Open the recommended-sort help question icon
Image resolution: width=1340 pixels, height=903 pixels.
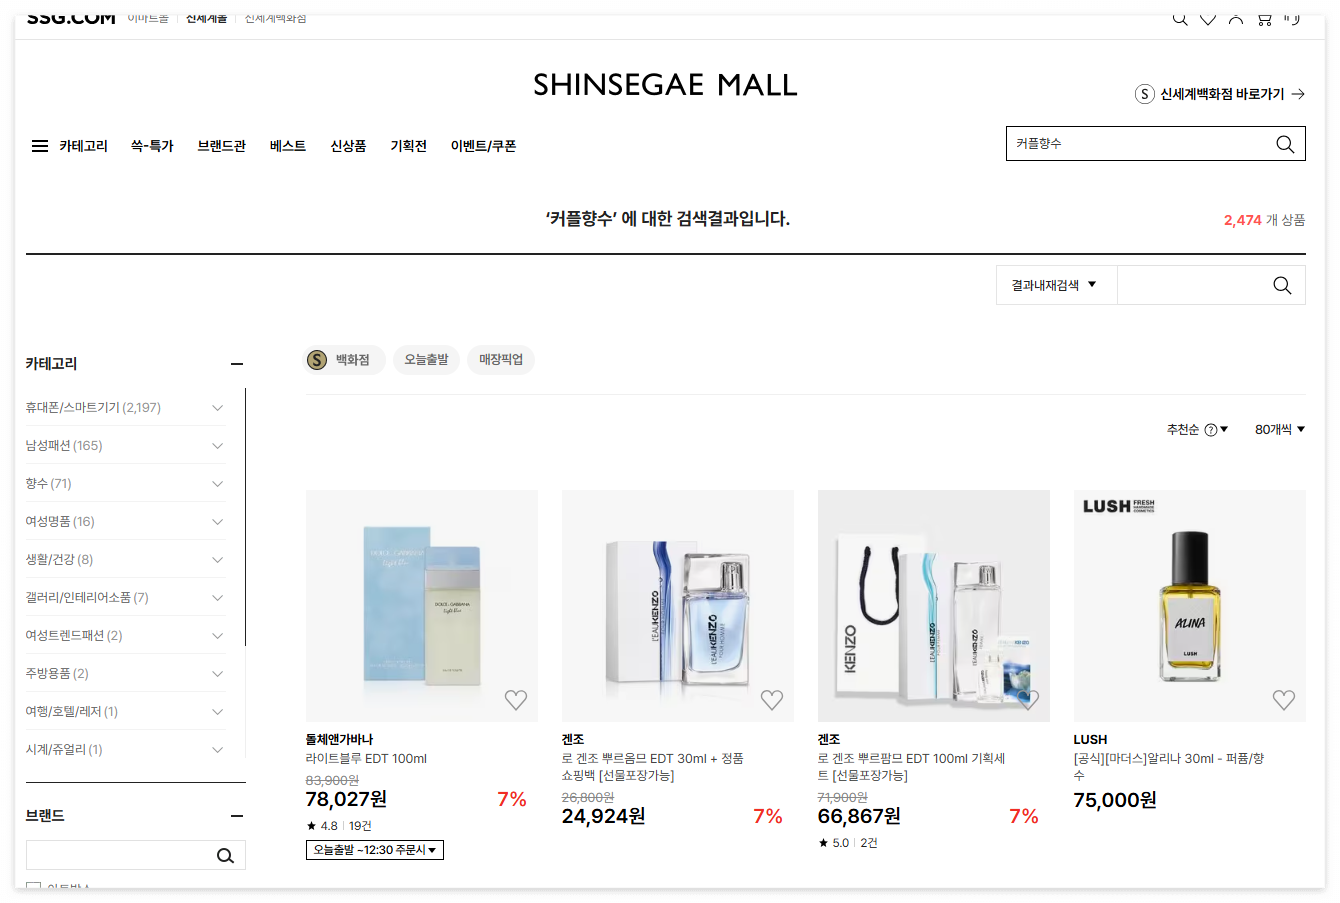pos(1211,430)
